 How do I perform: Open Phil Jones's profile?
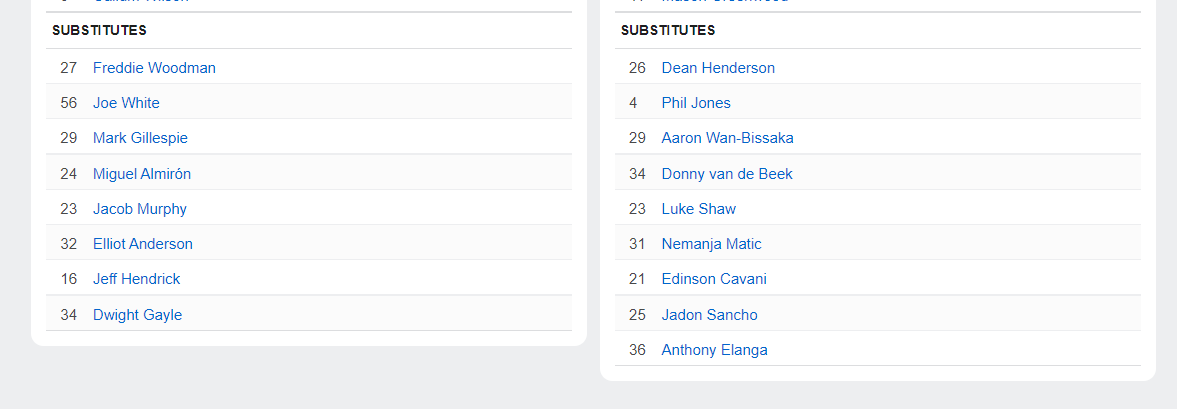(x=696, y=103)
